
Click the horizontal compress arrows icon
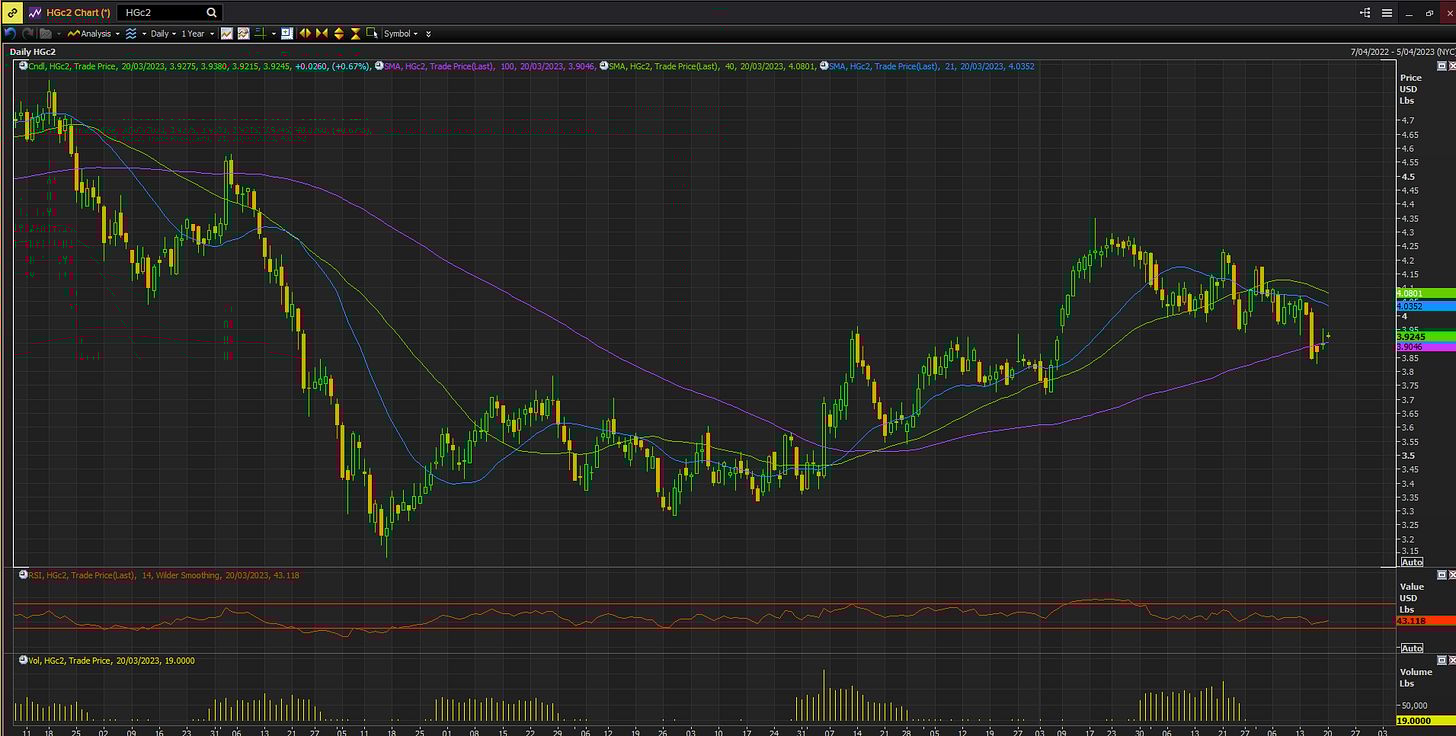[x=322, y=33]
